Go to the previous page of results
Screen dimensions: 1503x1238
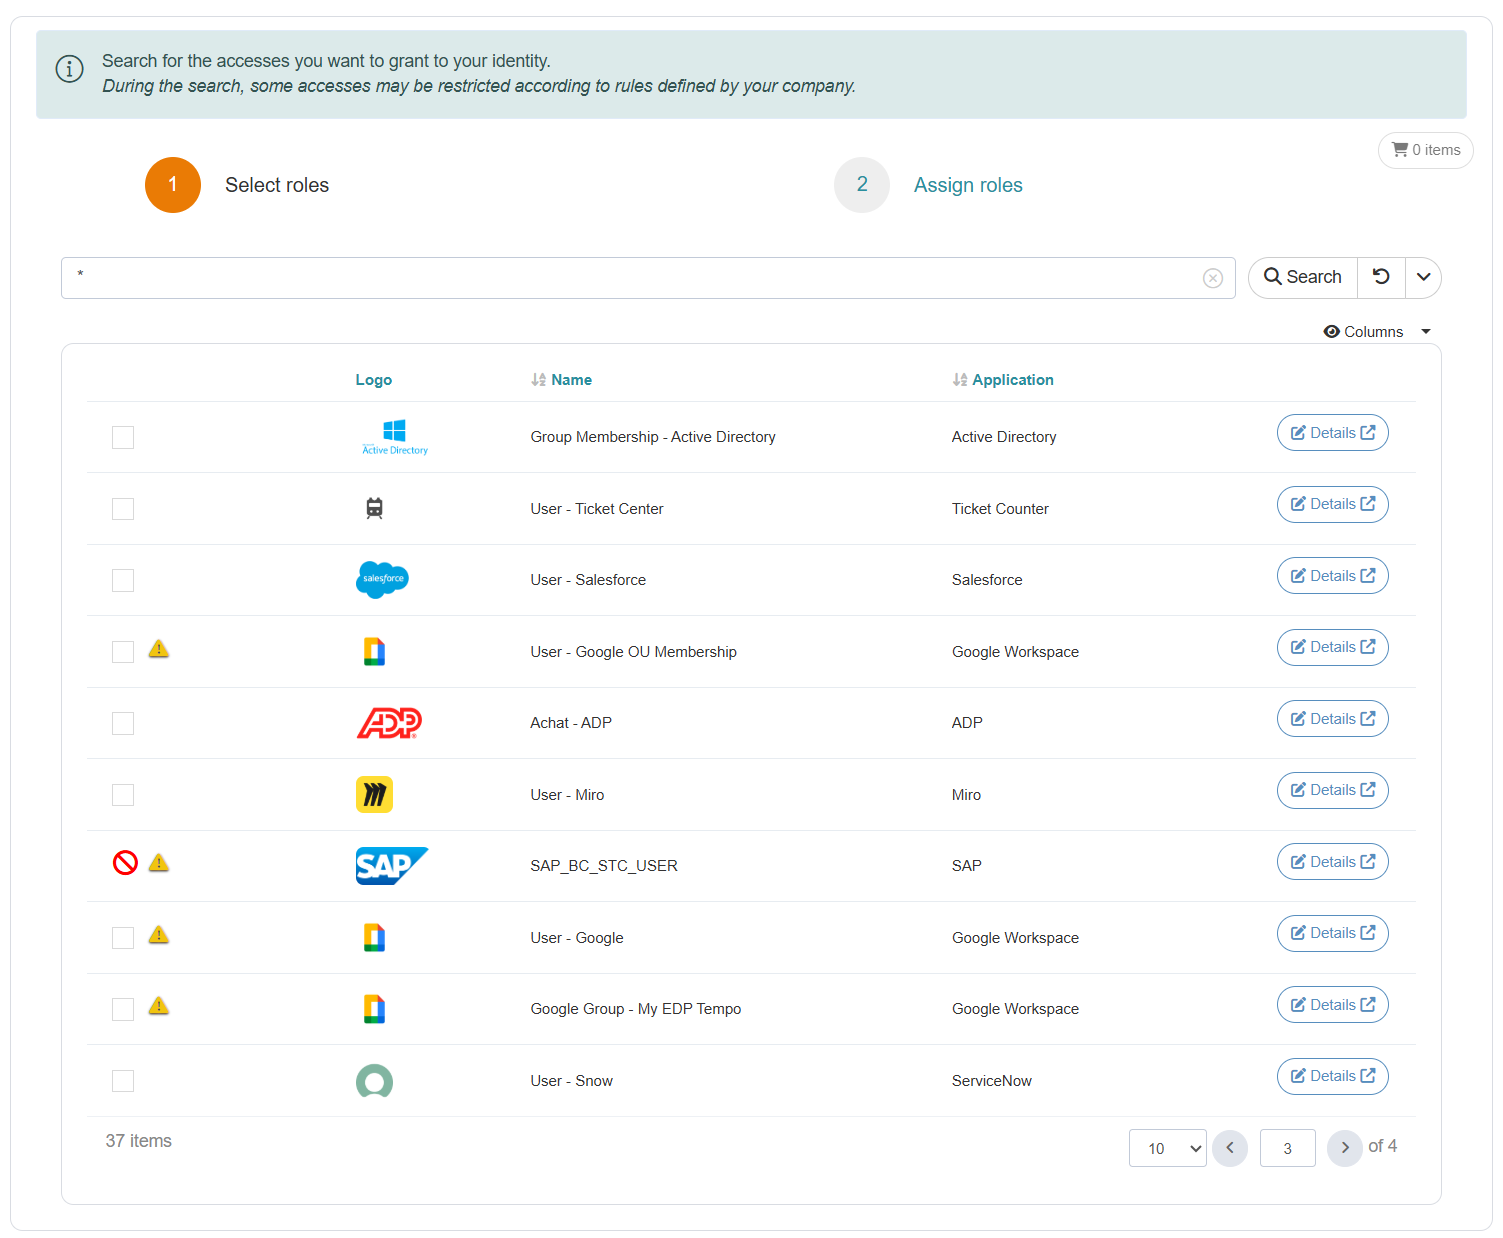(1229, 1148)
